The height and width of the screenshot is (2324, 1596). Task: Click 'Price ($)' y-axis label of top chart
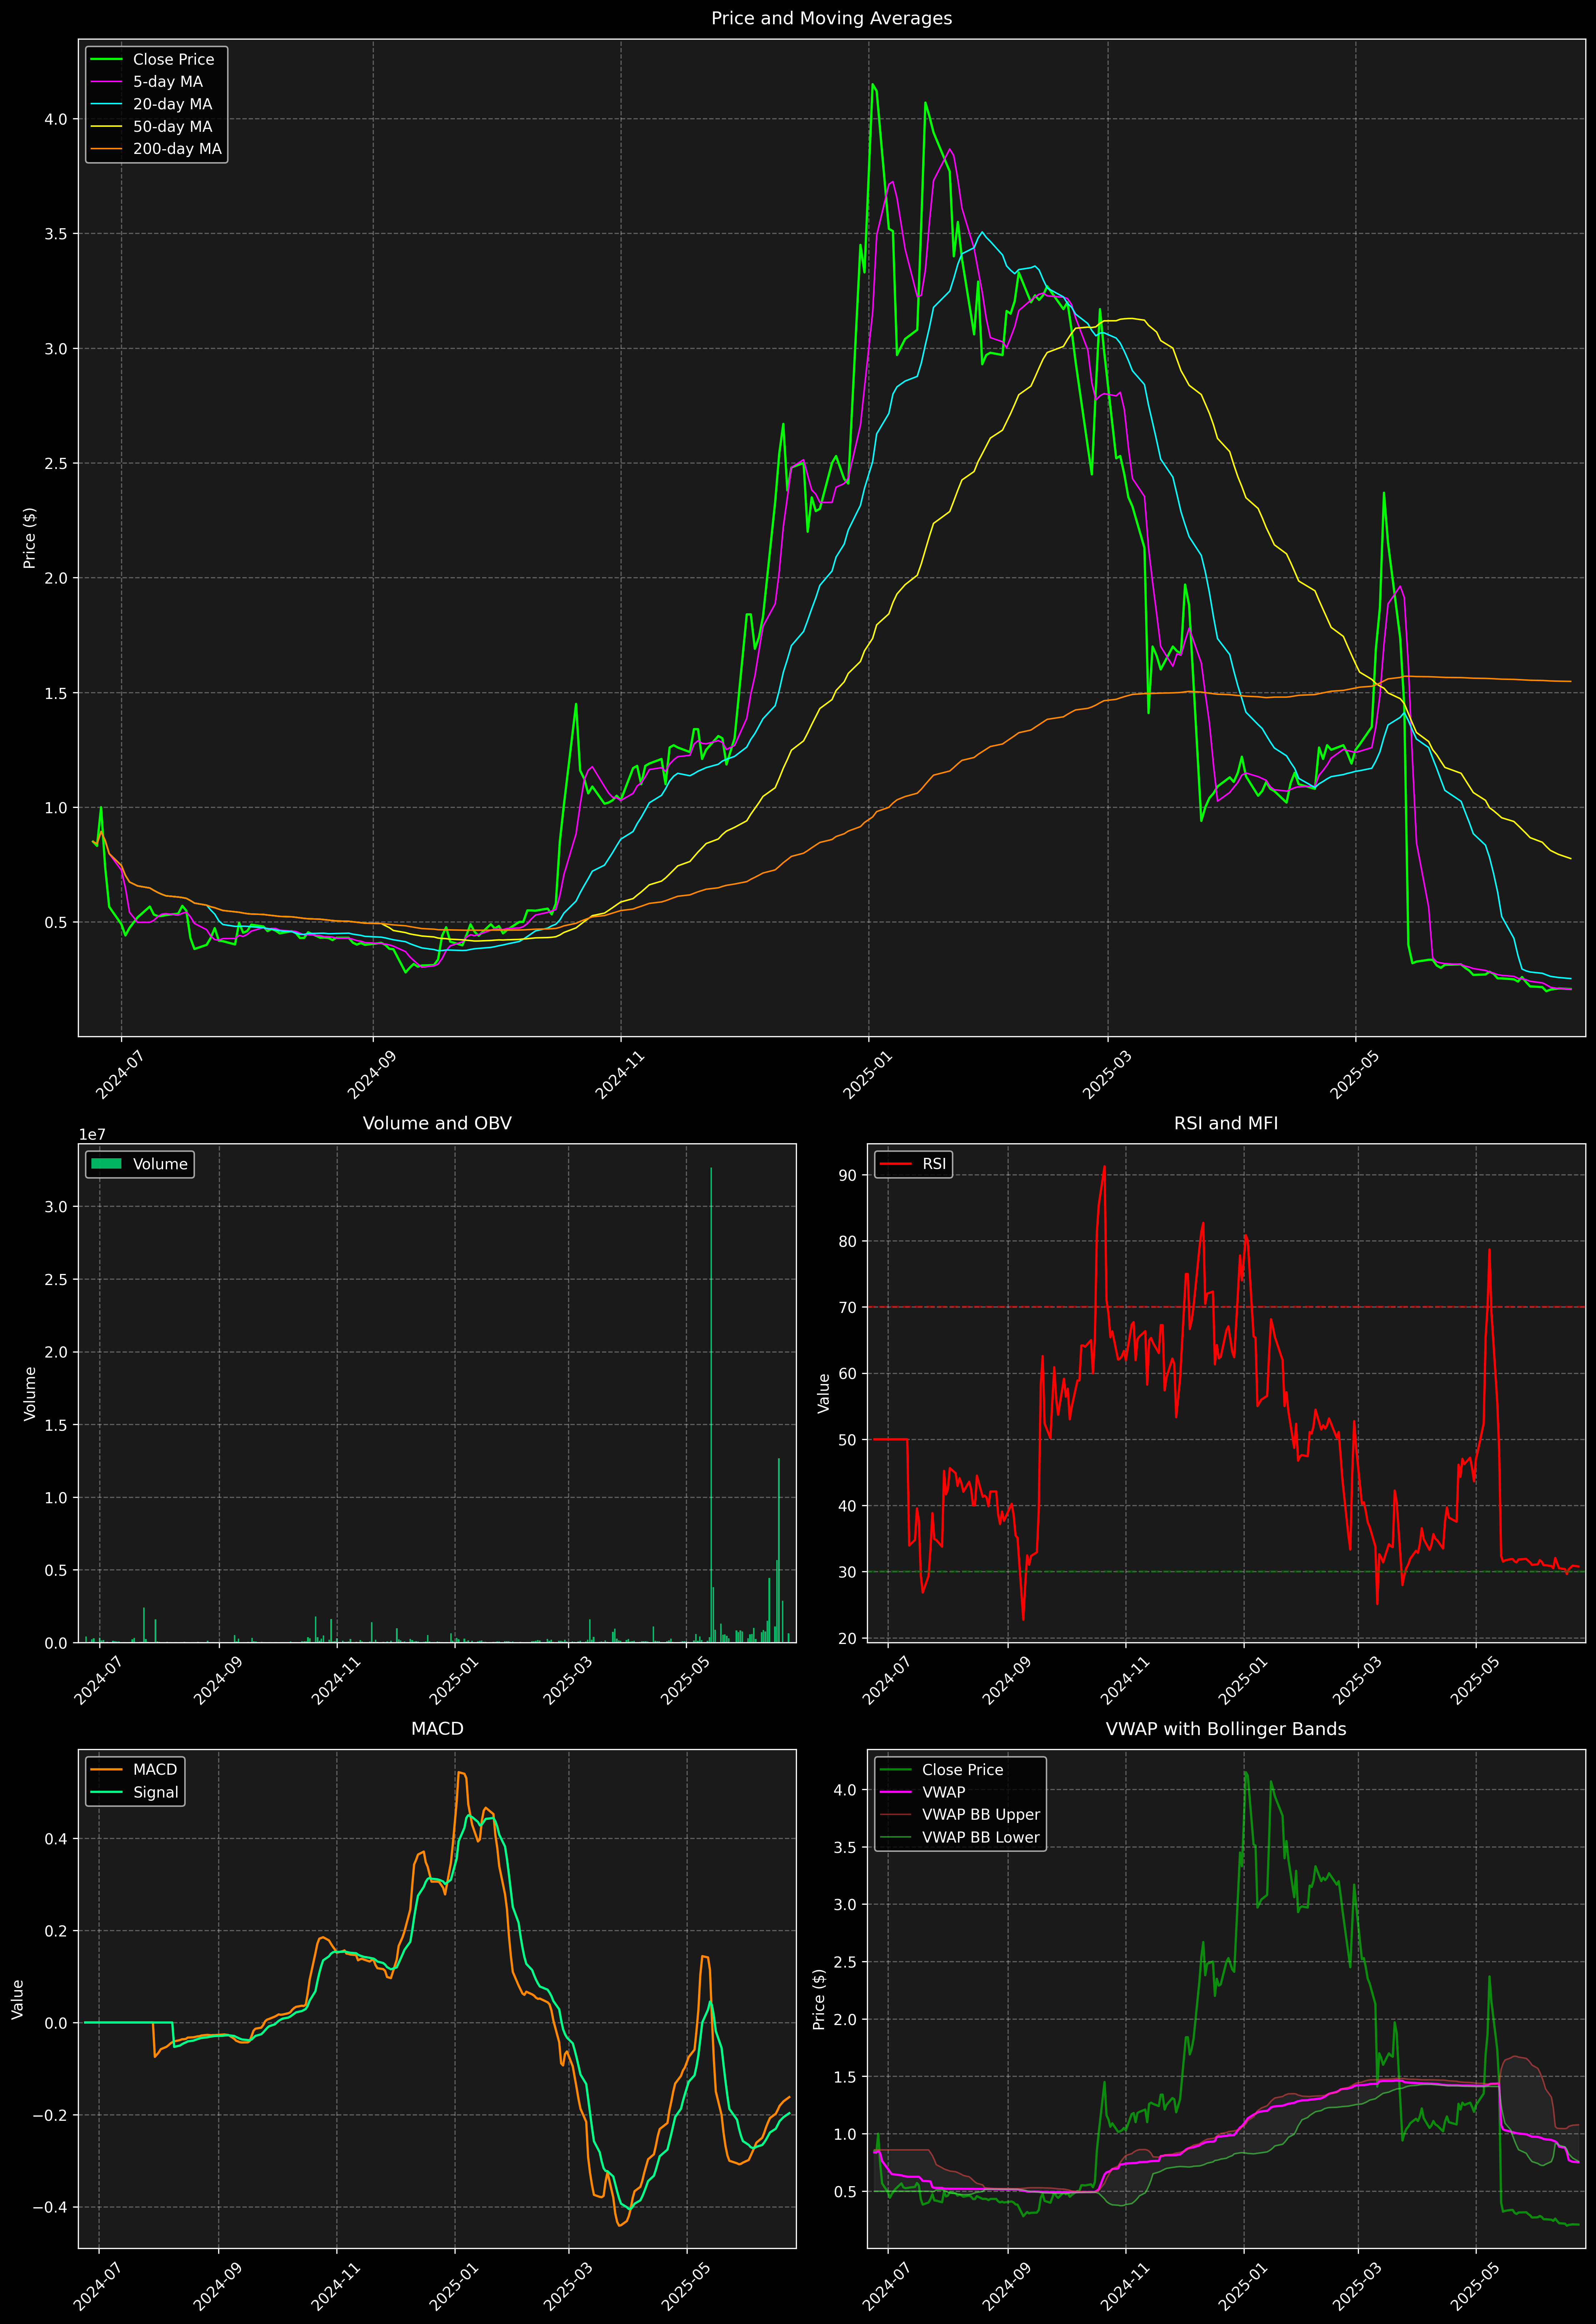[30, 538]
